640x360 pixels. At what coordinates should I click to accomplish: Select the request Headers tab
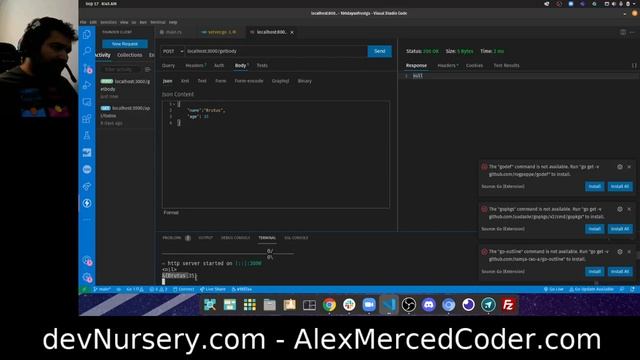tap(195, 65)
